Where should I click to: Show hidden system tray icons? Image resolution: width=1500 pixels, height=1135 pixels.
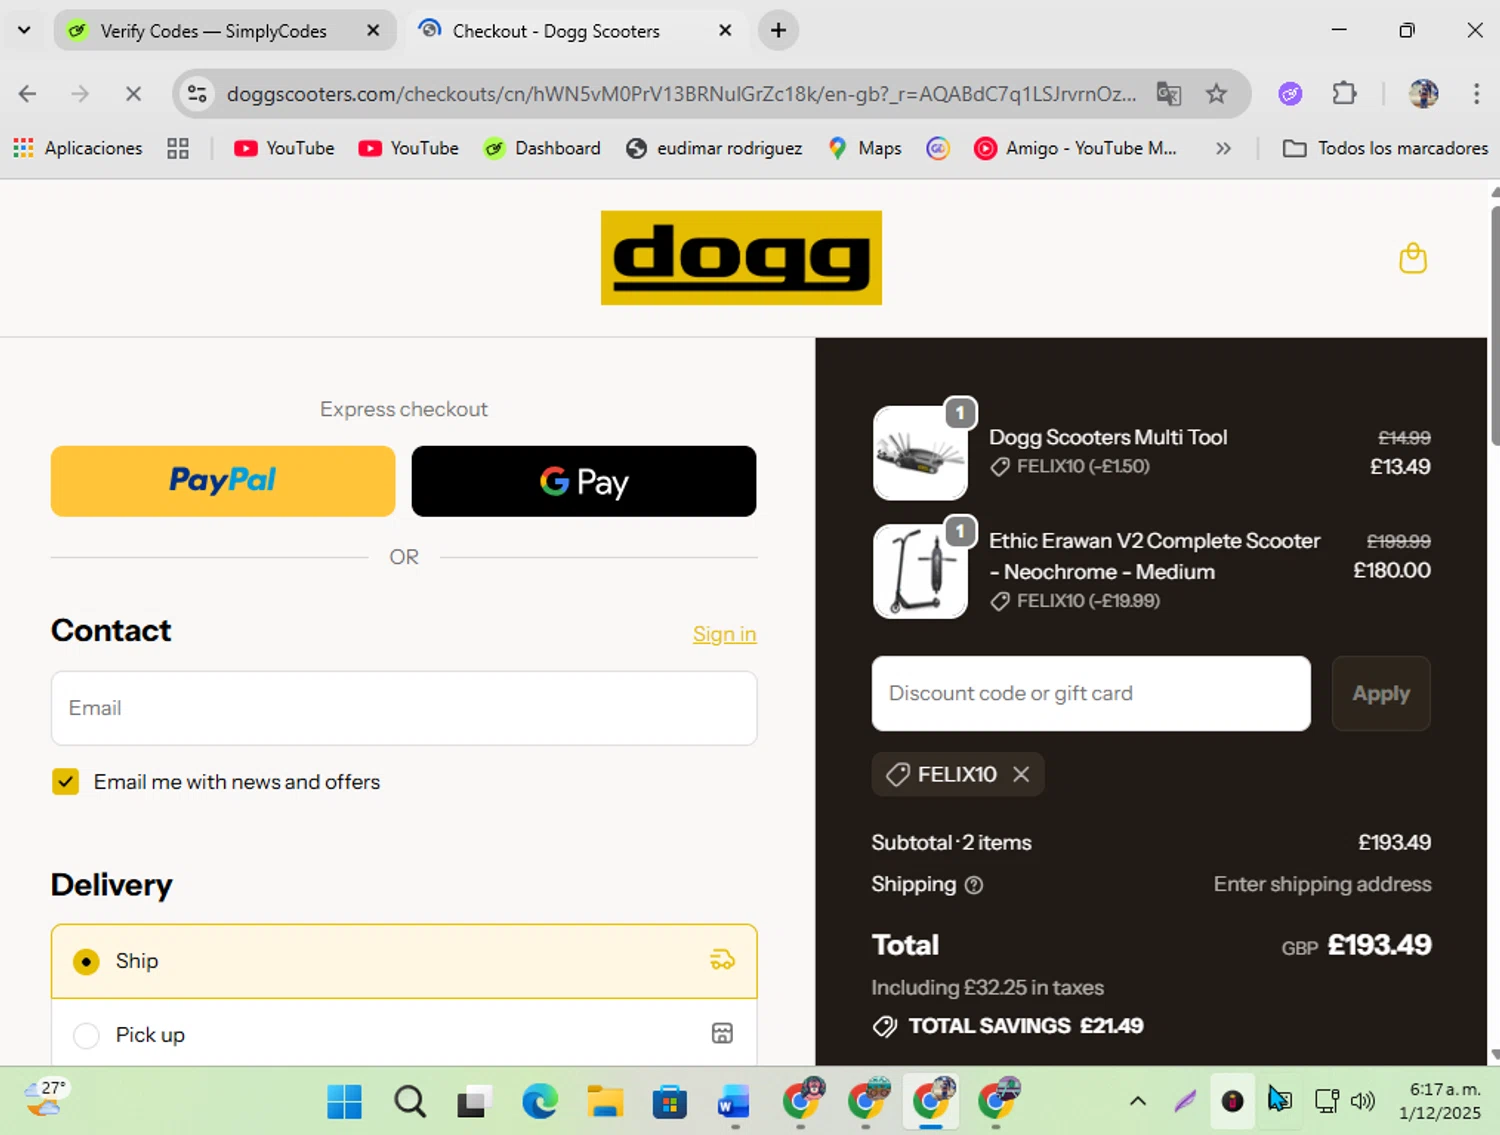coord(1137,1101)
